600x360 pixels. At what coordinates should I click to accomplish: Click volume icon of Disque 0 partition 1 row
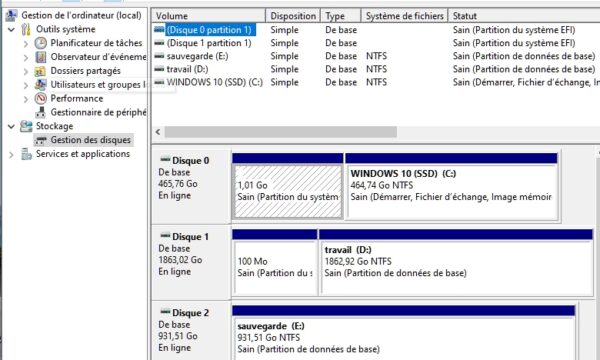point(159,29)
